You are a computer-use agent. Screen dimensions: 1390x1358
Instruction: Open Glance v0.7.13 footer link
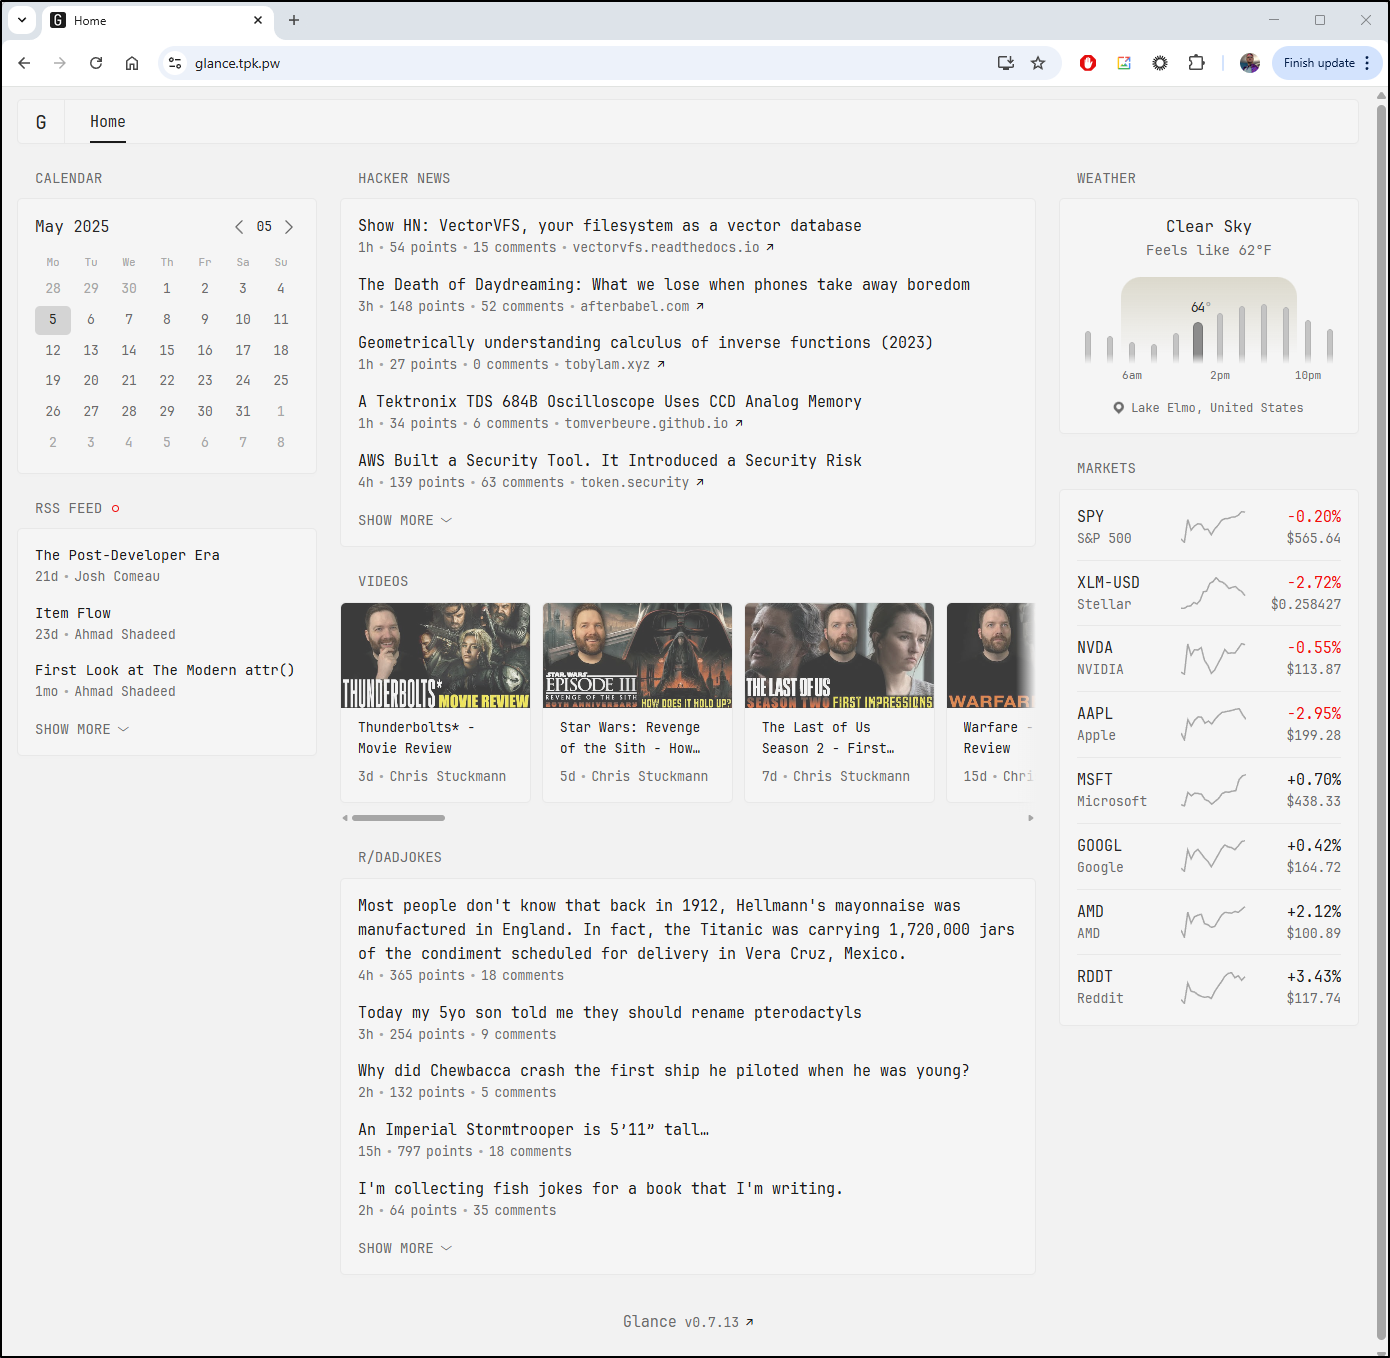(x=688, y=1322)
